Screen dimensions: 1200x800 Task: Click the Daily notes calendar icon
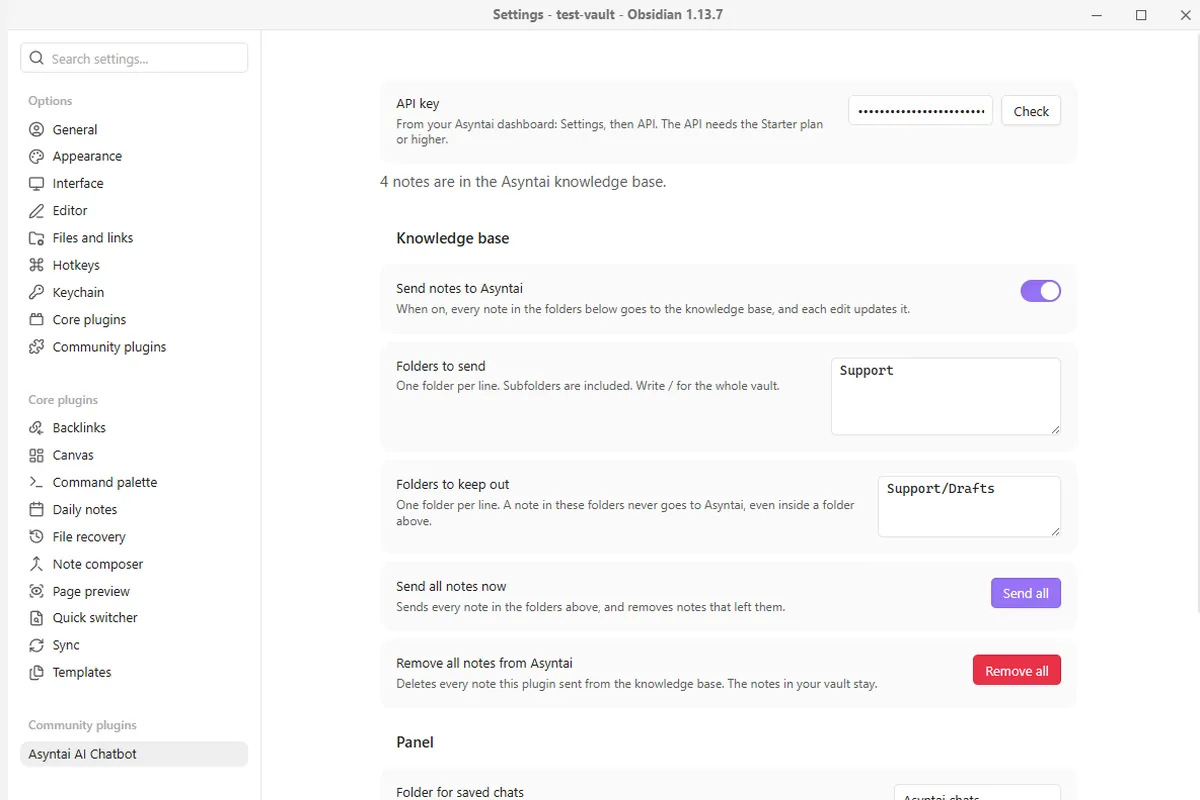pos(37,509)
